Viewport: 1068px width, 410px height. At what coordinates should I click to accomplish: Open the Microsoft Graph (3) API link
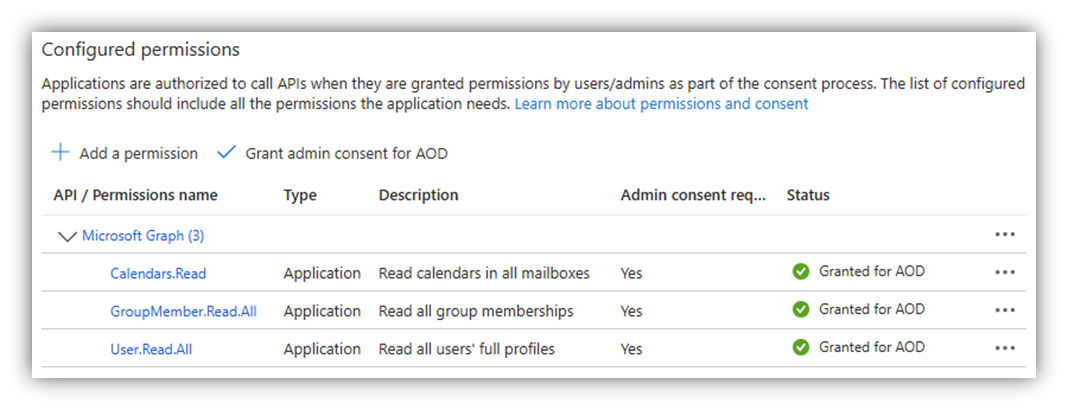pyautogui.click(x=143, y=236)
